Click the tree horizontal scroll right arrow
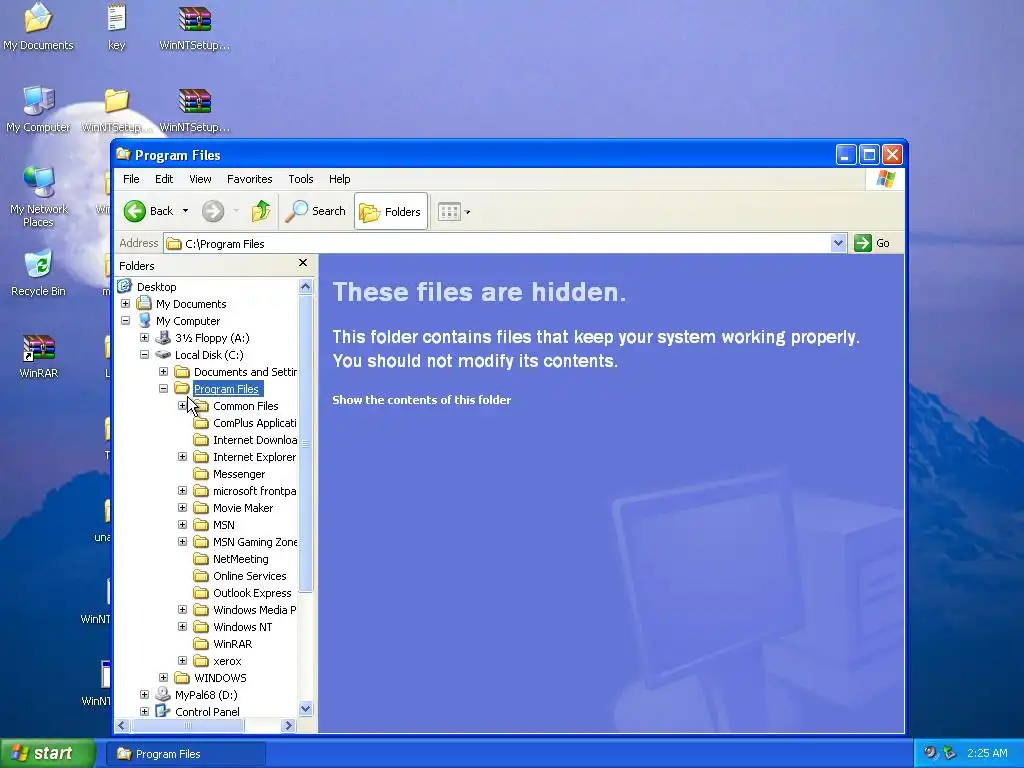Screen dimensions: 1024x768 289,726
